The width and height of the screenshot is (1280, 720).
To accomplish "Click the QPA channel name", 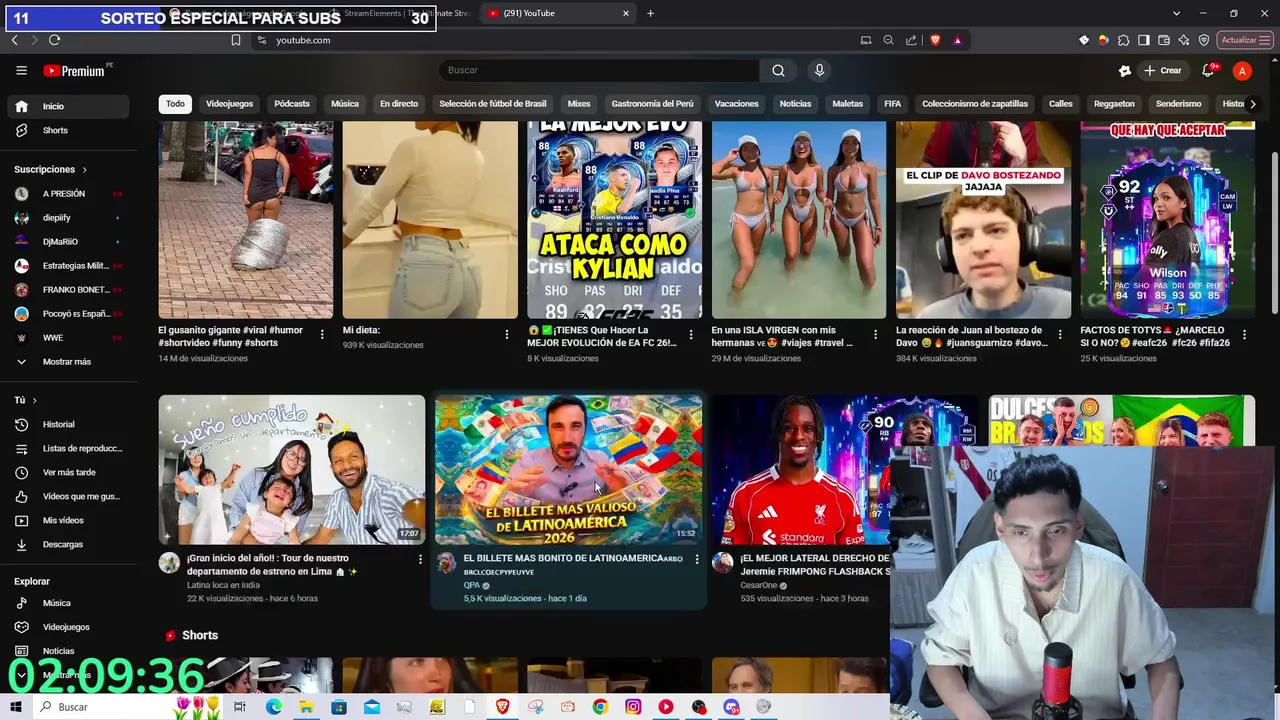I will click(x=471, y=585).
